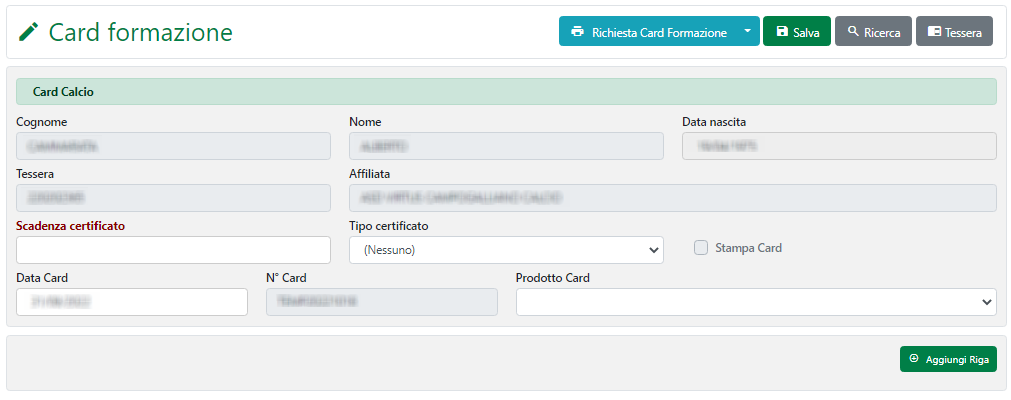Viewport: 1011px width, 400px height.
Task: Expand the Richiesta Card Formazione arrow menu
Action: [747, 32]
